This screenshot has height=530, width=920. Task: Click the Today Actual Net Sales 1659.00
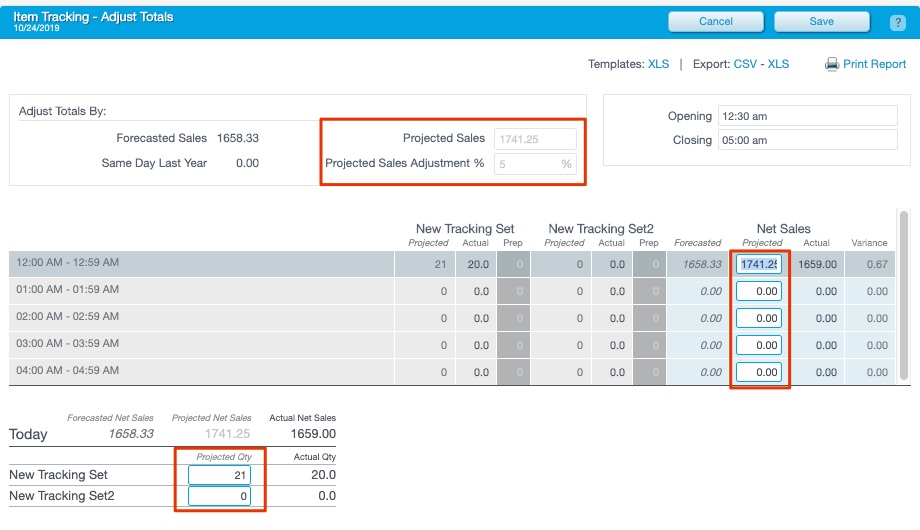(x=313, y=434)
